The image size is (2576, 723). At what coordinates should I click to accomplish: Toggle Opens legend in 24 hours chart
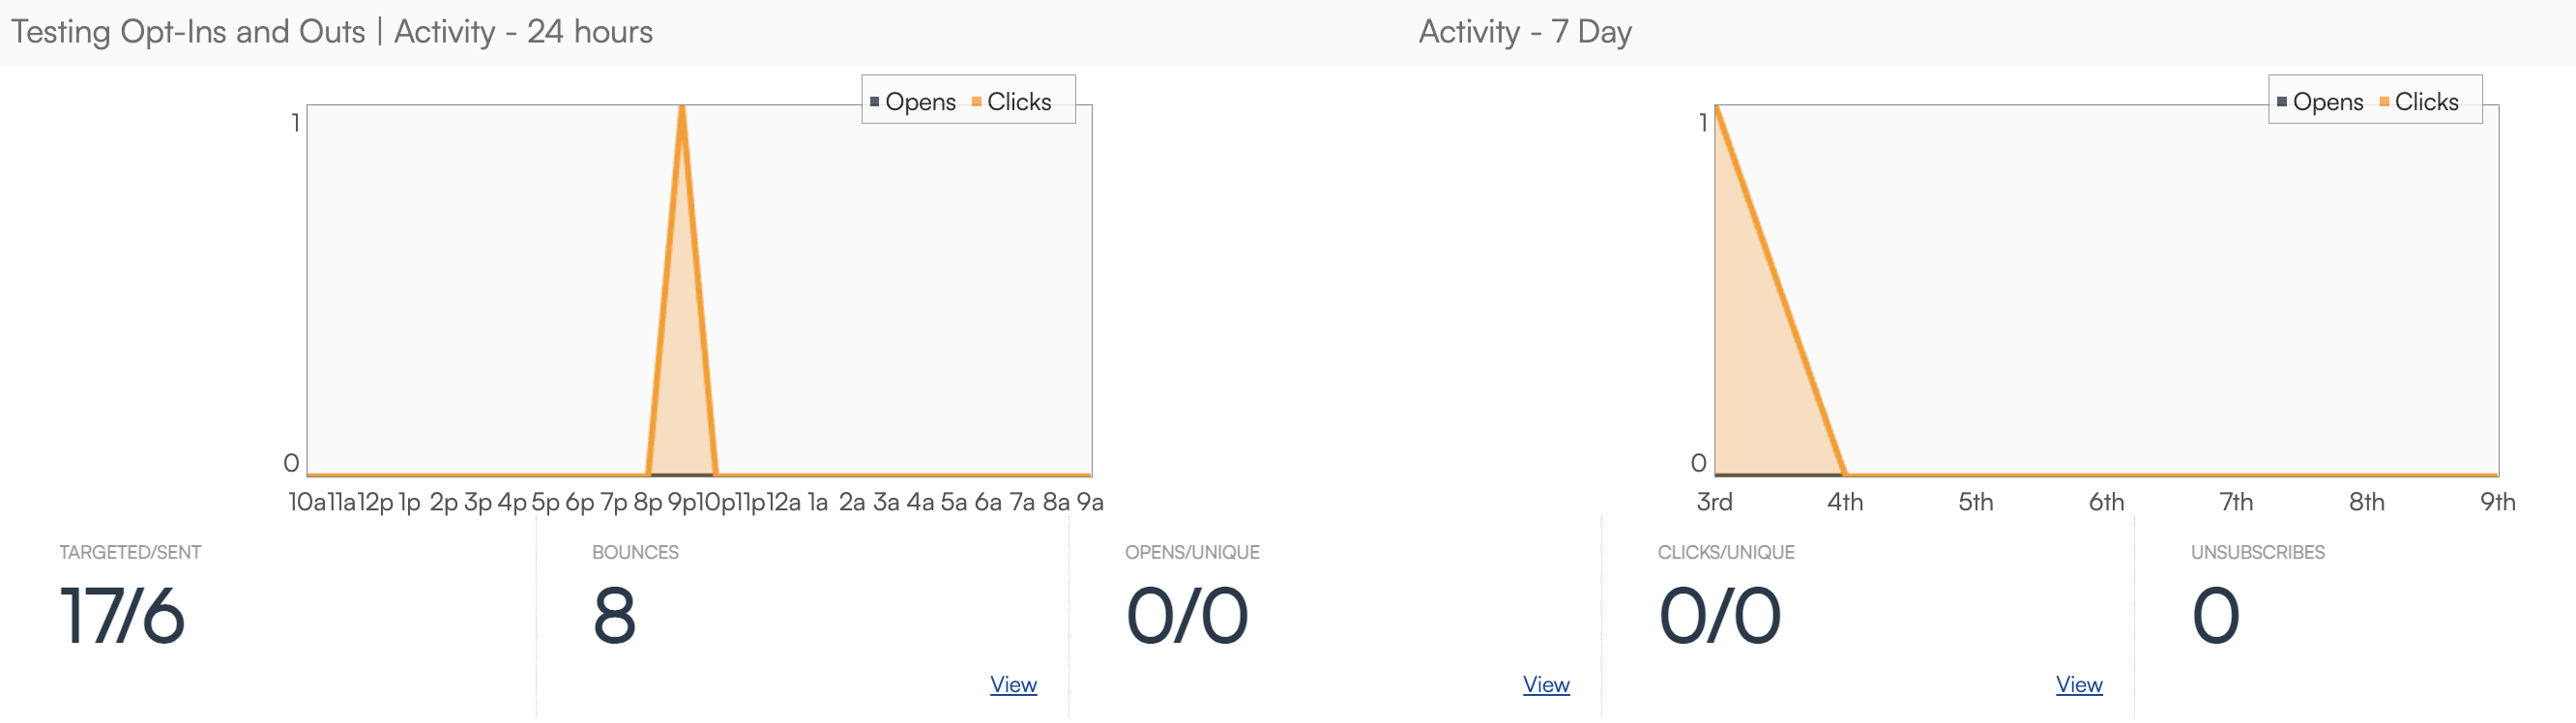[x=920, y=102]
